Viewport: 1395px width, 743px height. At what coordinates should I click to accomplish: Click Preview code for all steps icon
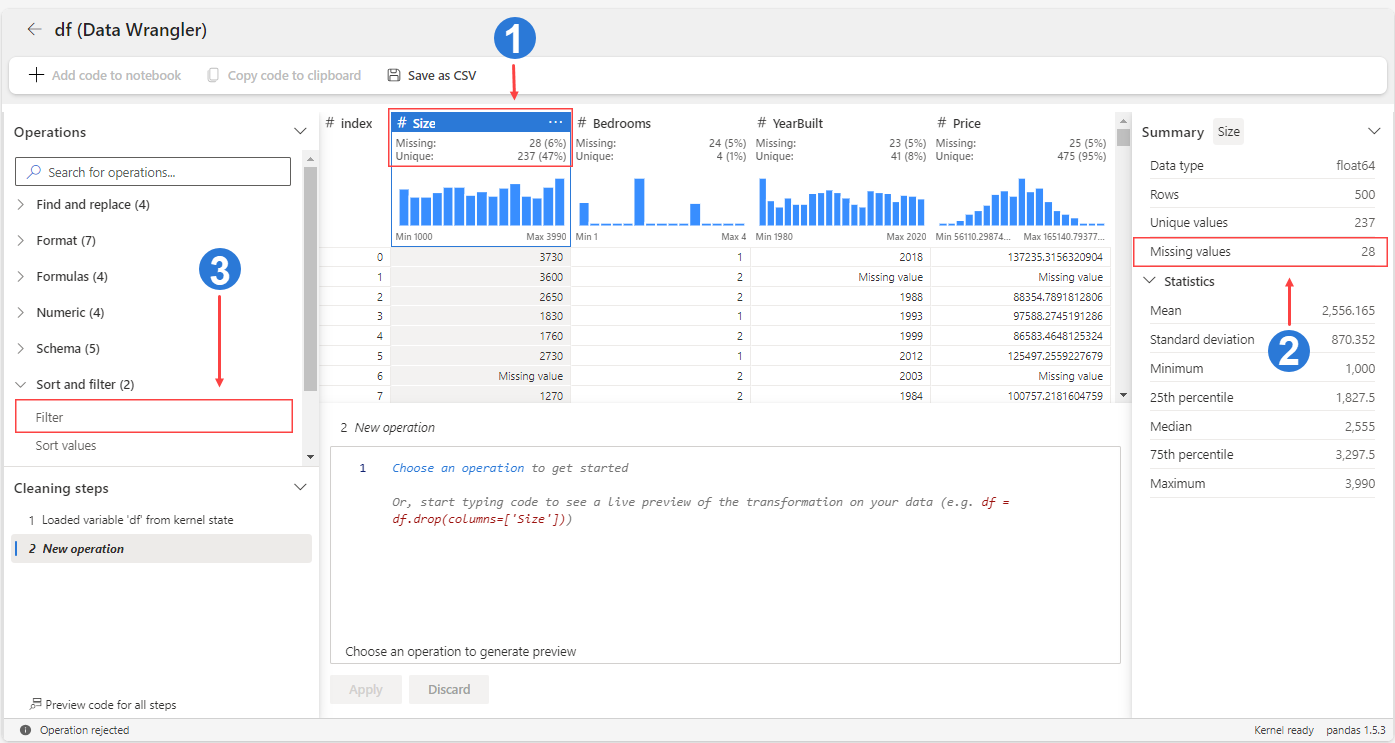pos(36,704)
